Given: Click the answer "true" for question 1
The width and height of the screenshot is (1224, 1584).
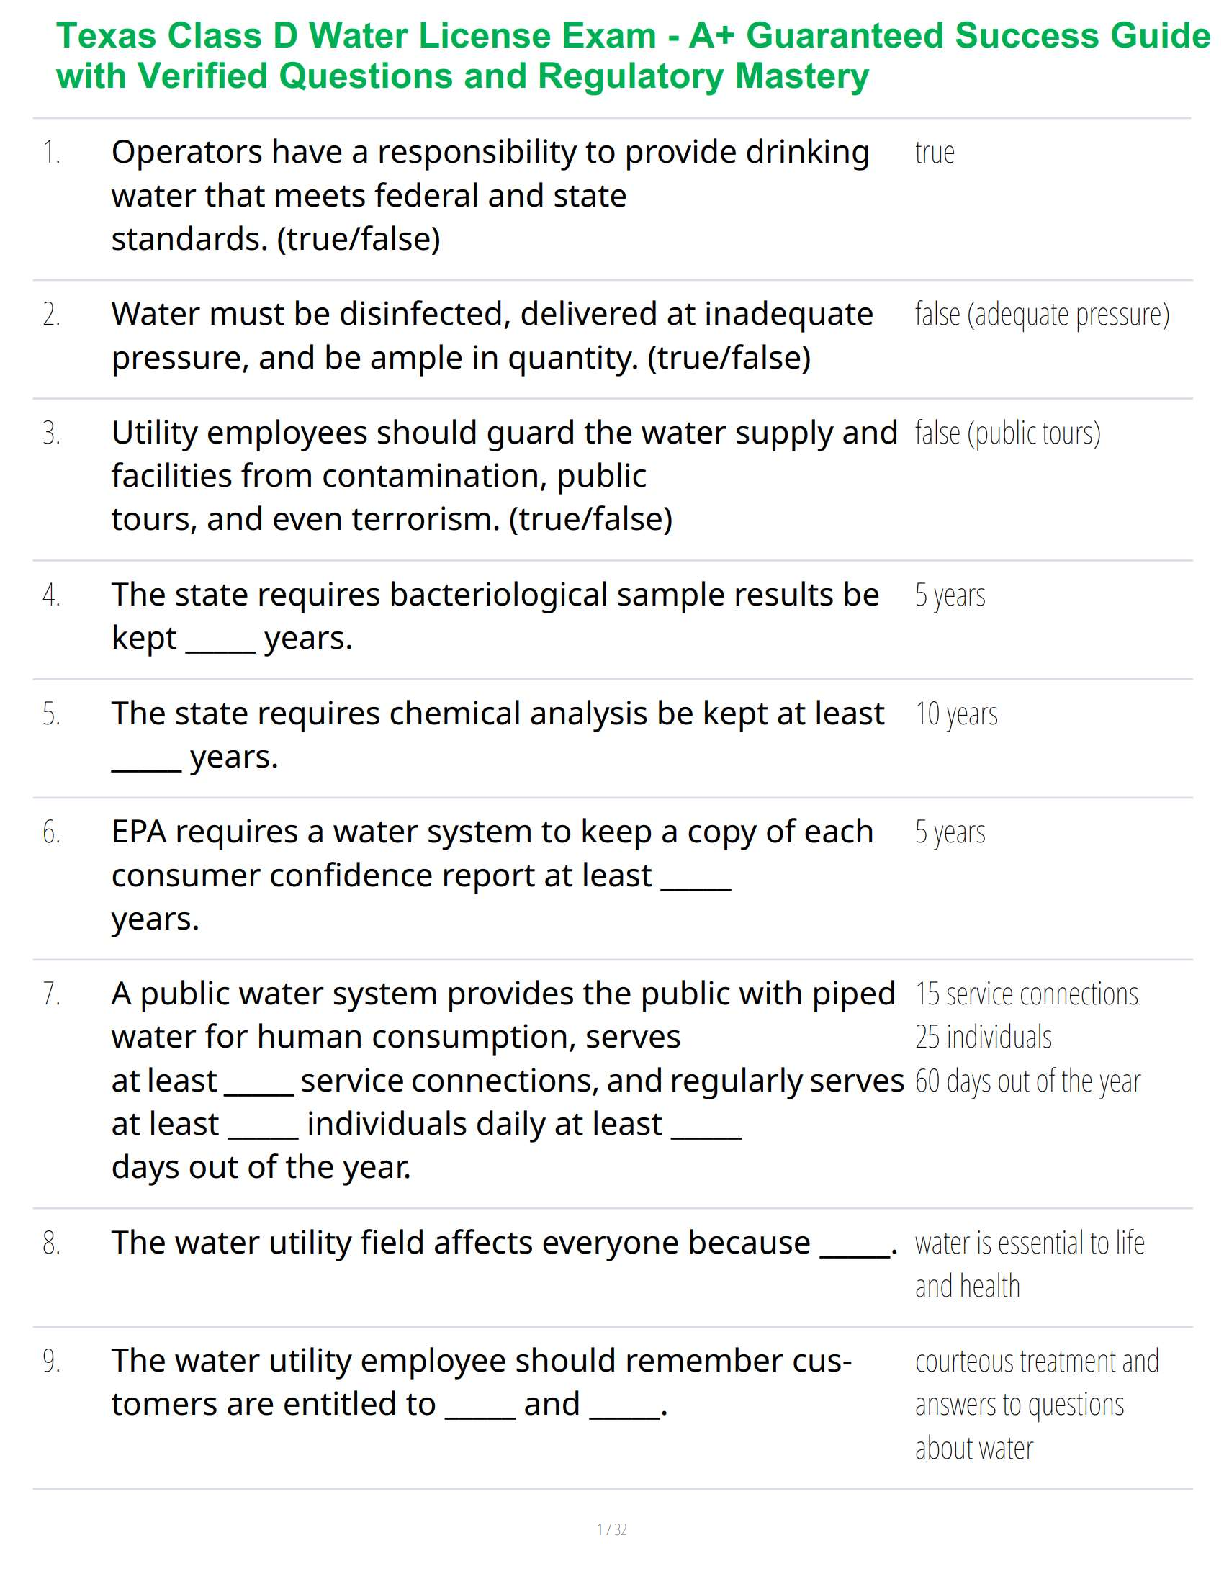Looking at the screenshot, I should [934, 153].
